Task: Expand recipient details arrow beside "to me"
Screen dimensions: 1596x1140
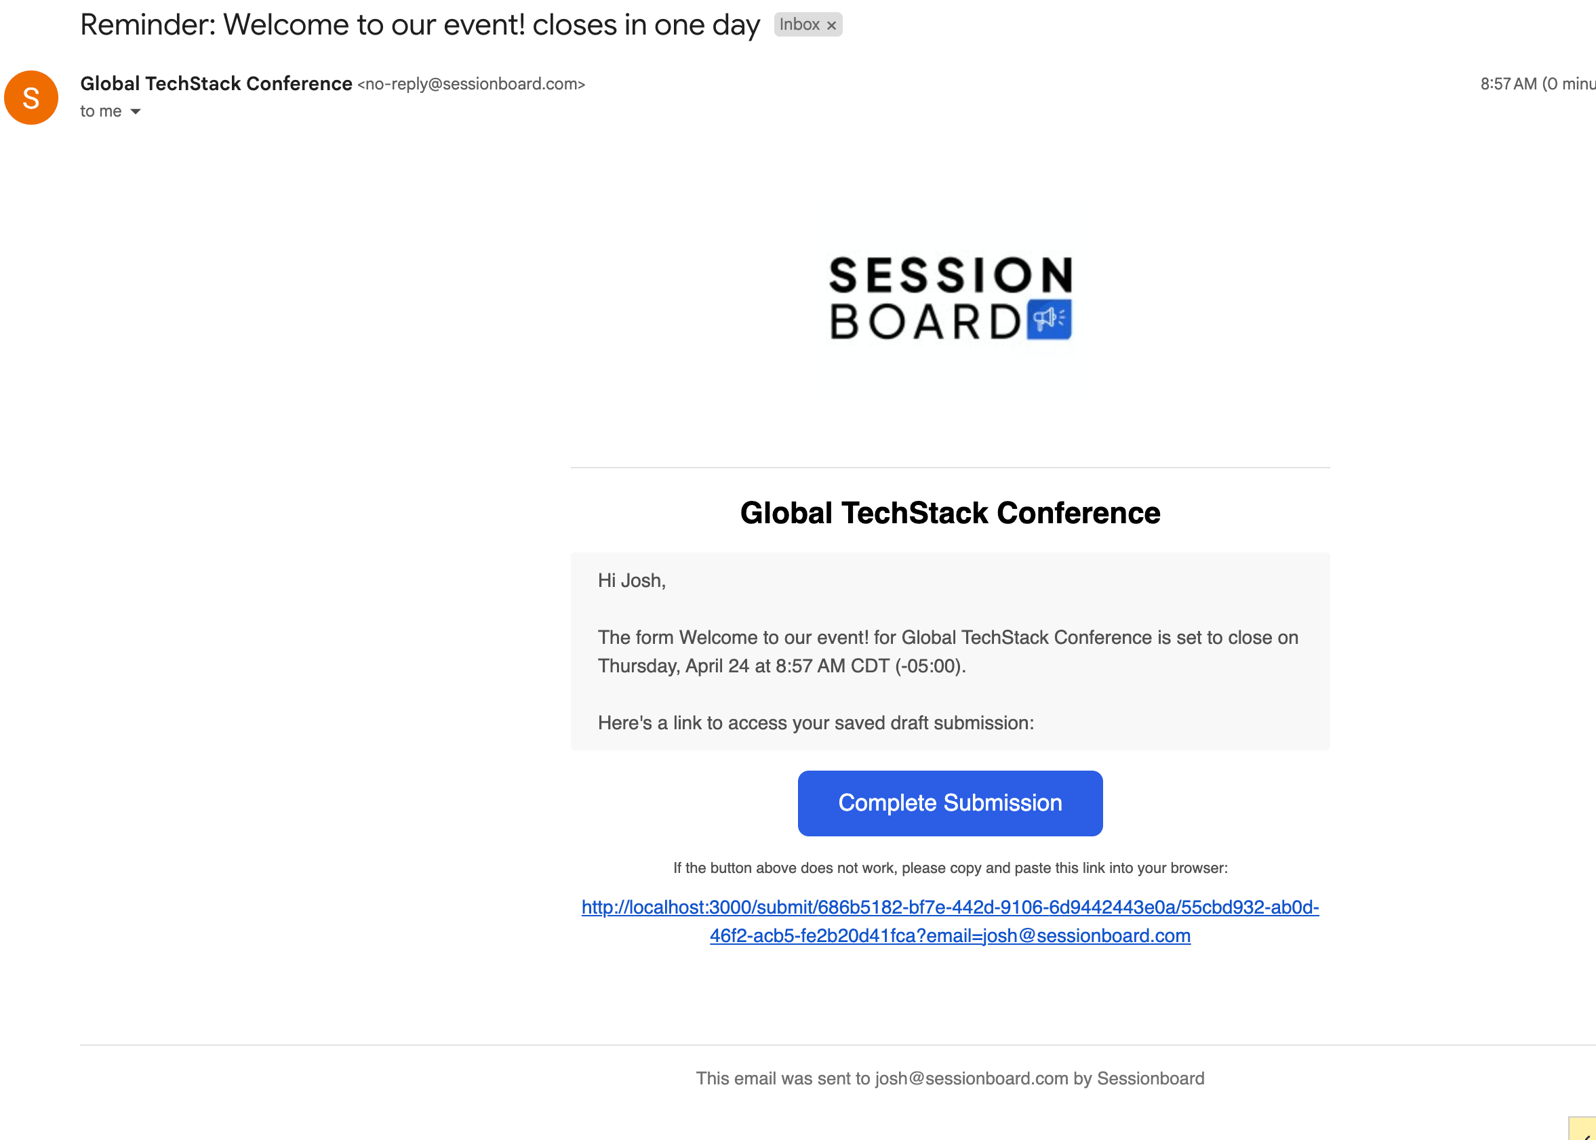Action: [136, 112]
